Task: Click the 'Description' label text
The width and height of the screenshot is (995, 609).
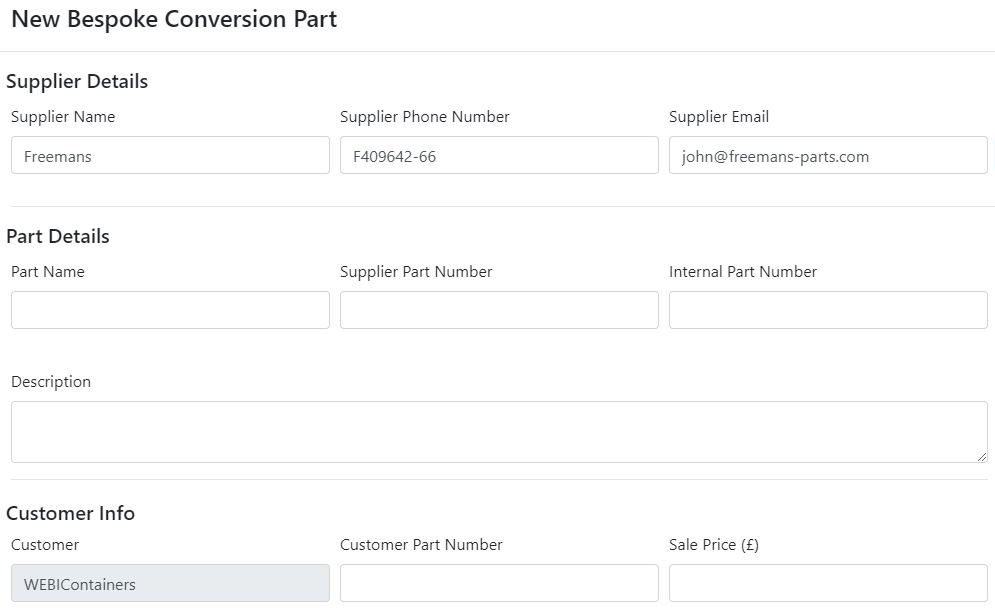Action: pos(51,382)
